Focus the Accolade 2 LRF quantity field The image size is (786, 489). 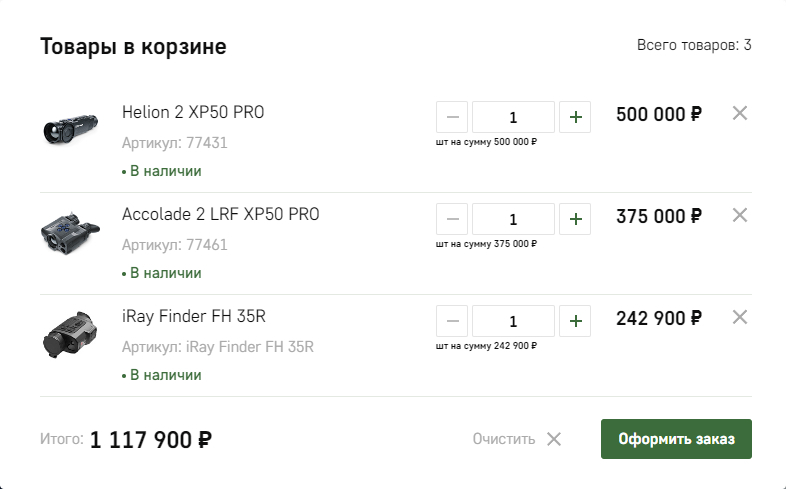pyautogui.click(x=513, y=219)
